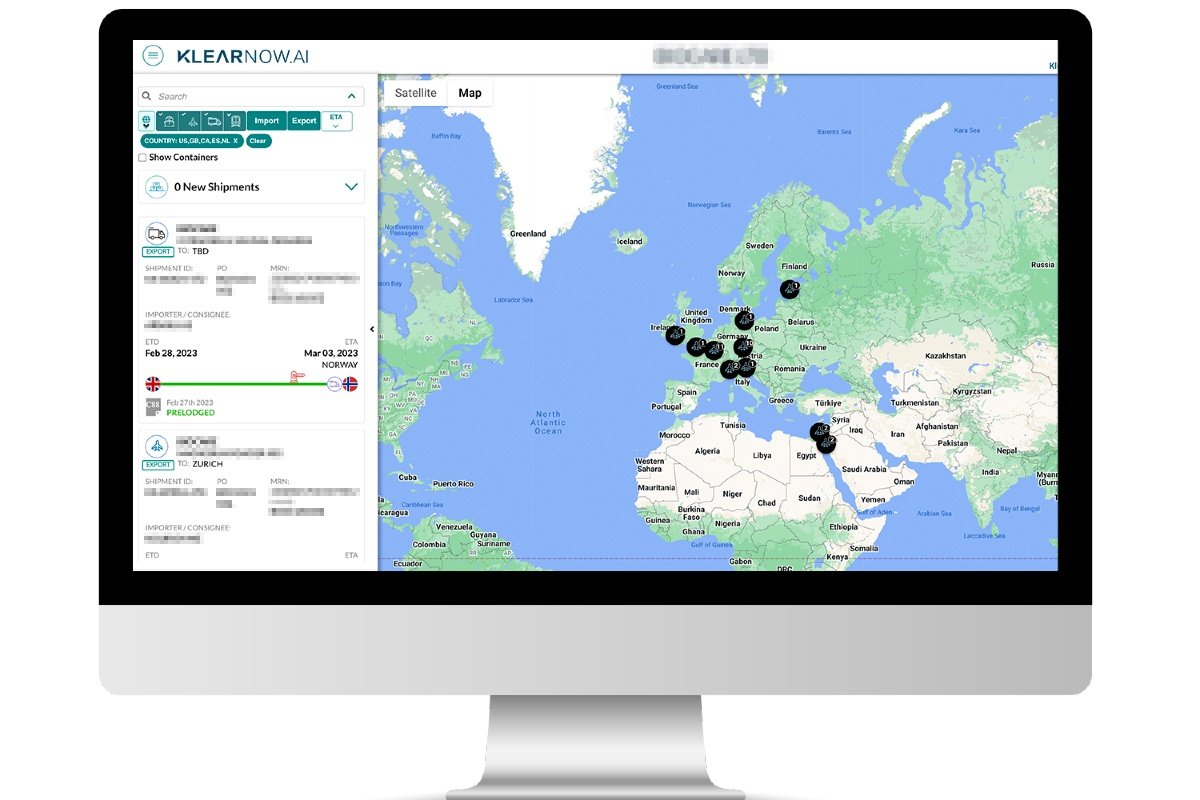Open the hamburger main menu
The width and height of the screenshot is (1200, 800).
pyautogui.click(x=153, y=56)
